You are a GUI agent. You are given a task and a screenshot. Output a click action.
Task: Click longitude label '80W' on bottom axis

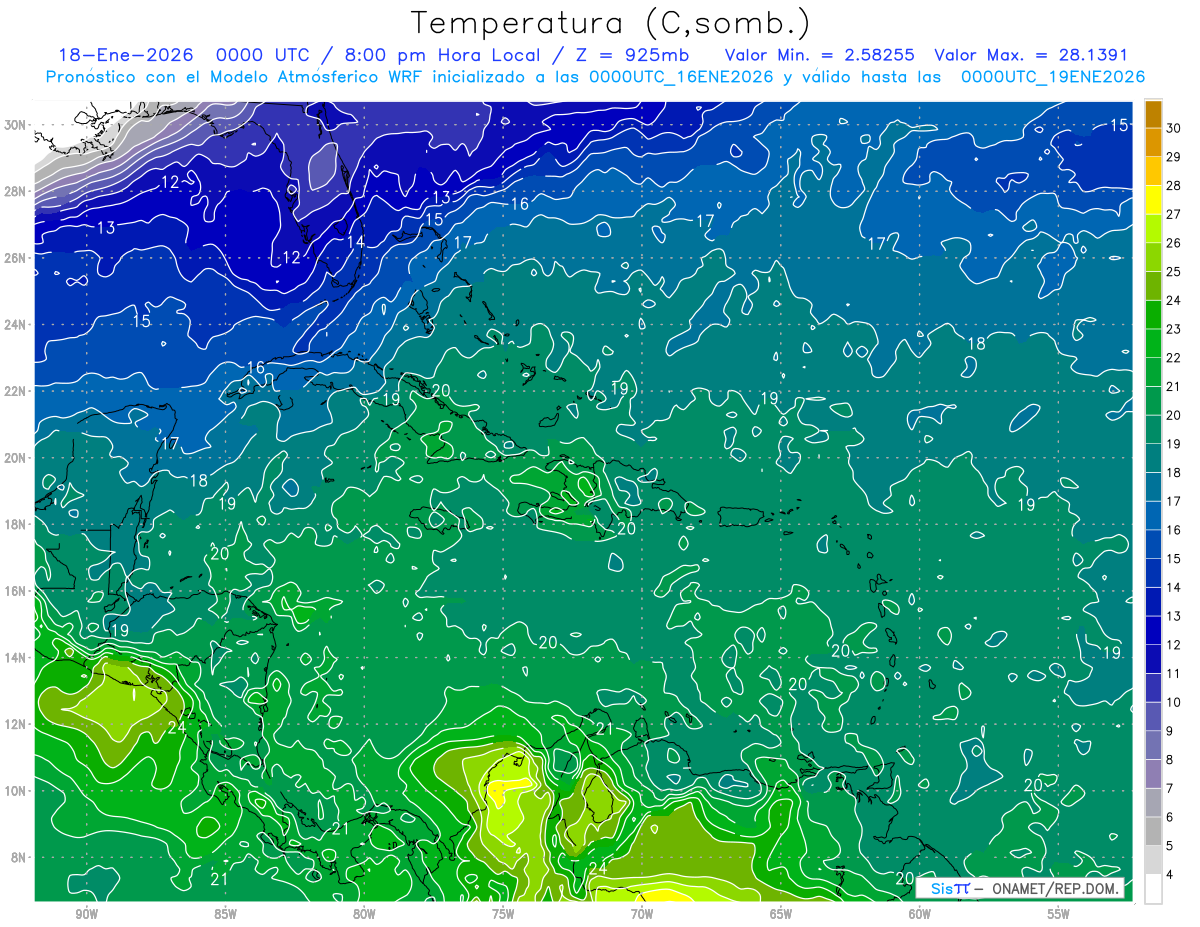point(364,915)
